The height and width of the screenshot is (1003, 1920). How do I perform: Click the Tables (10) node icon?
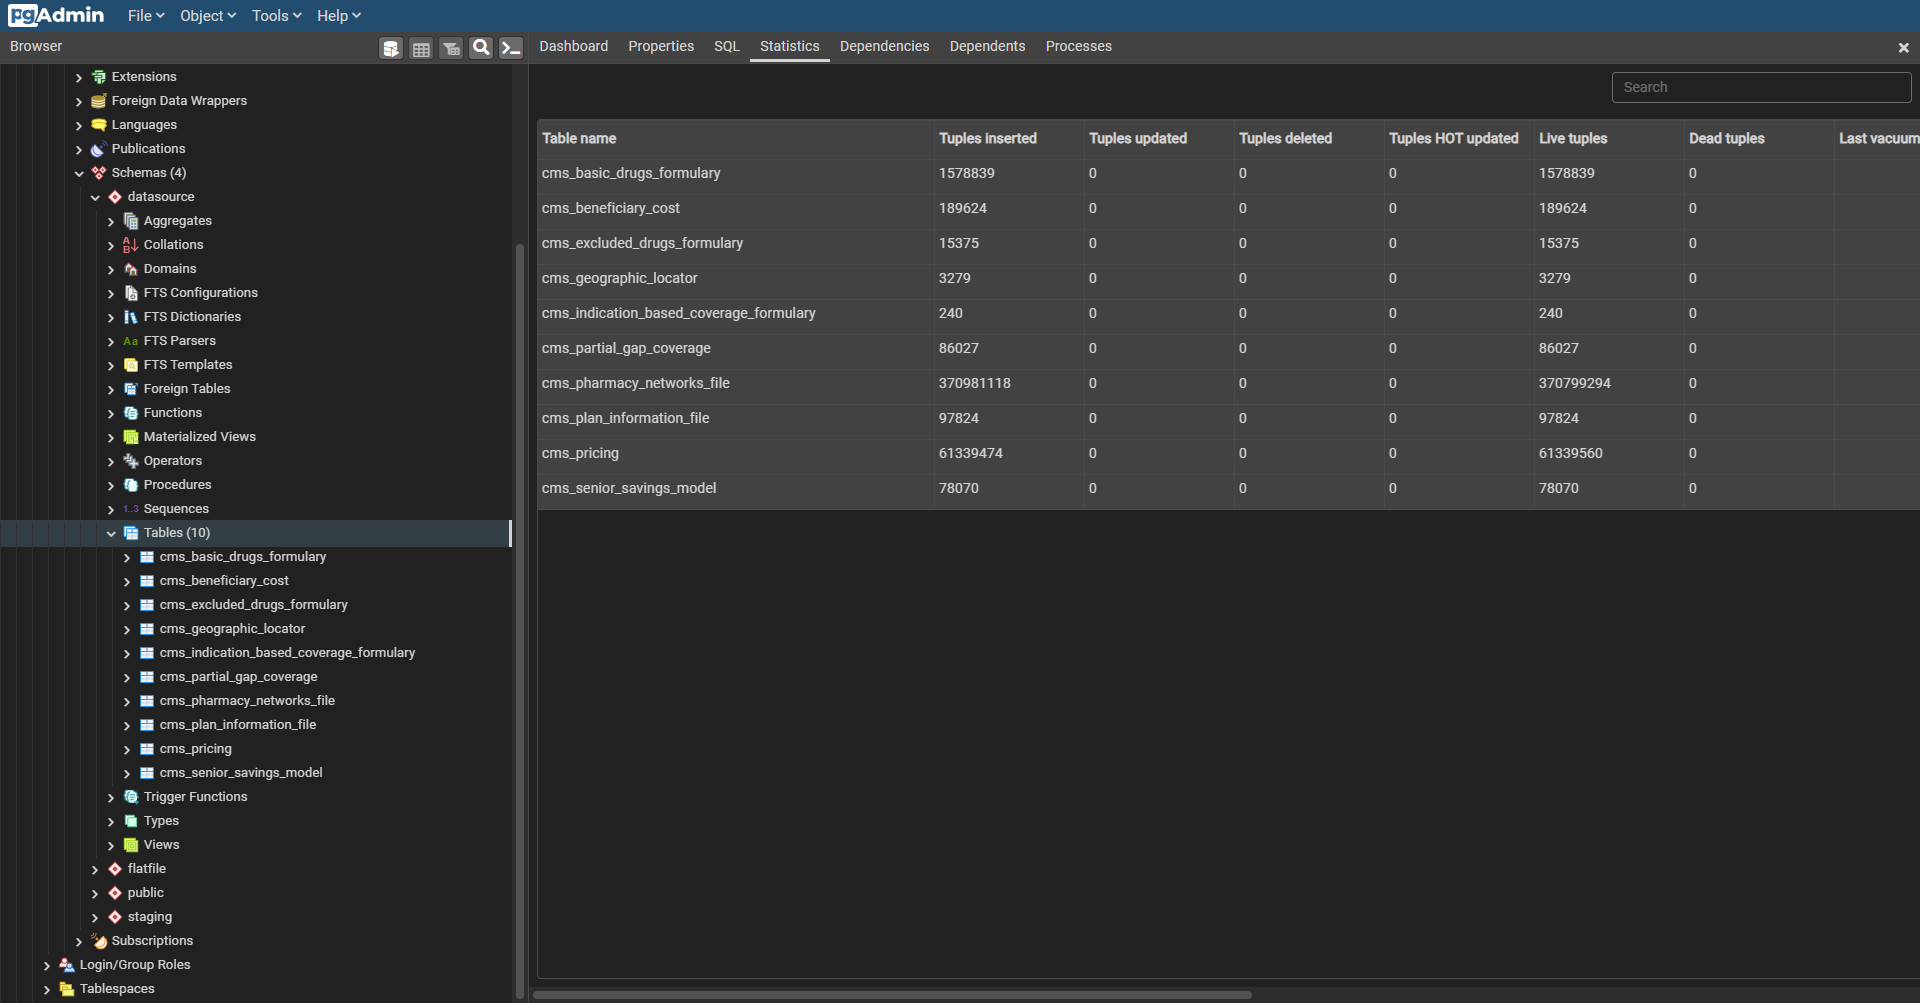click(x=131, y=533)
